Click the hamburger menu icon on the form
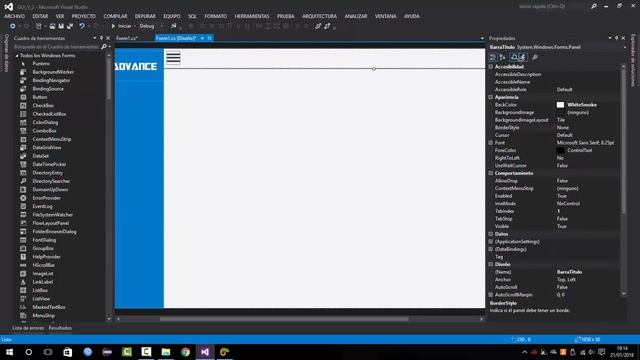The image size is (640, 360). click(173, 58)
